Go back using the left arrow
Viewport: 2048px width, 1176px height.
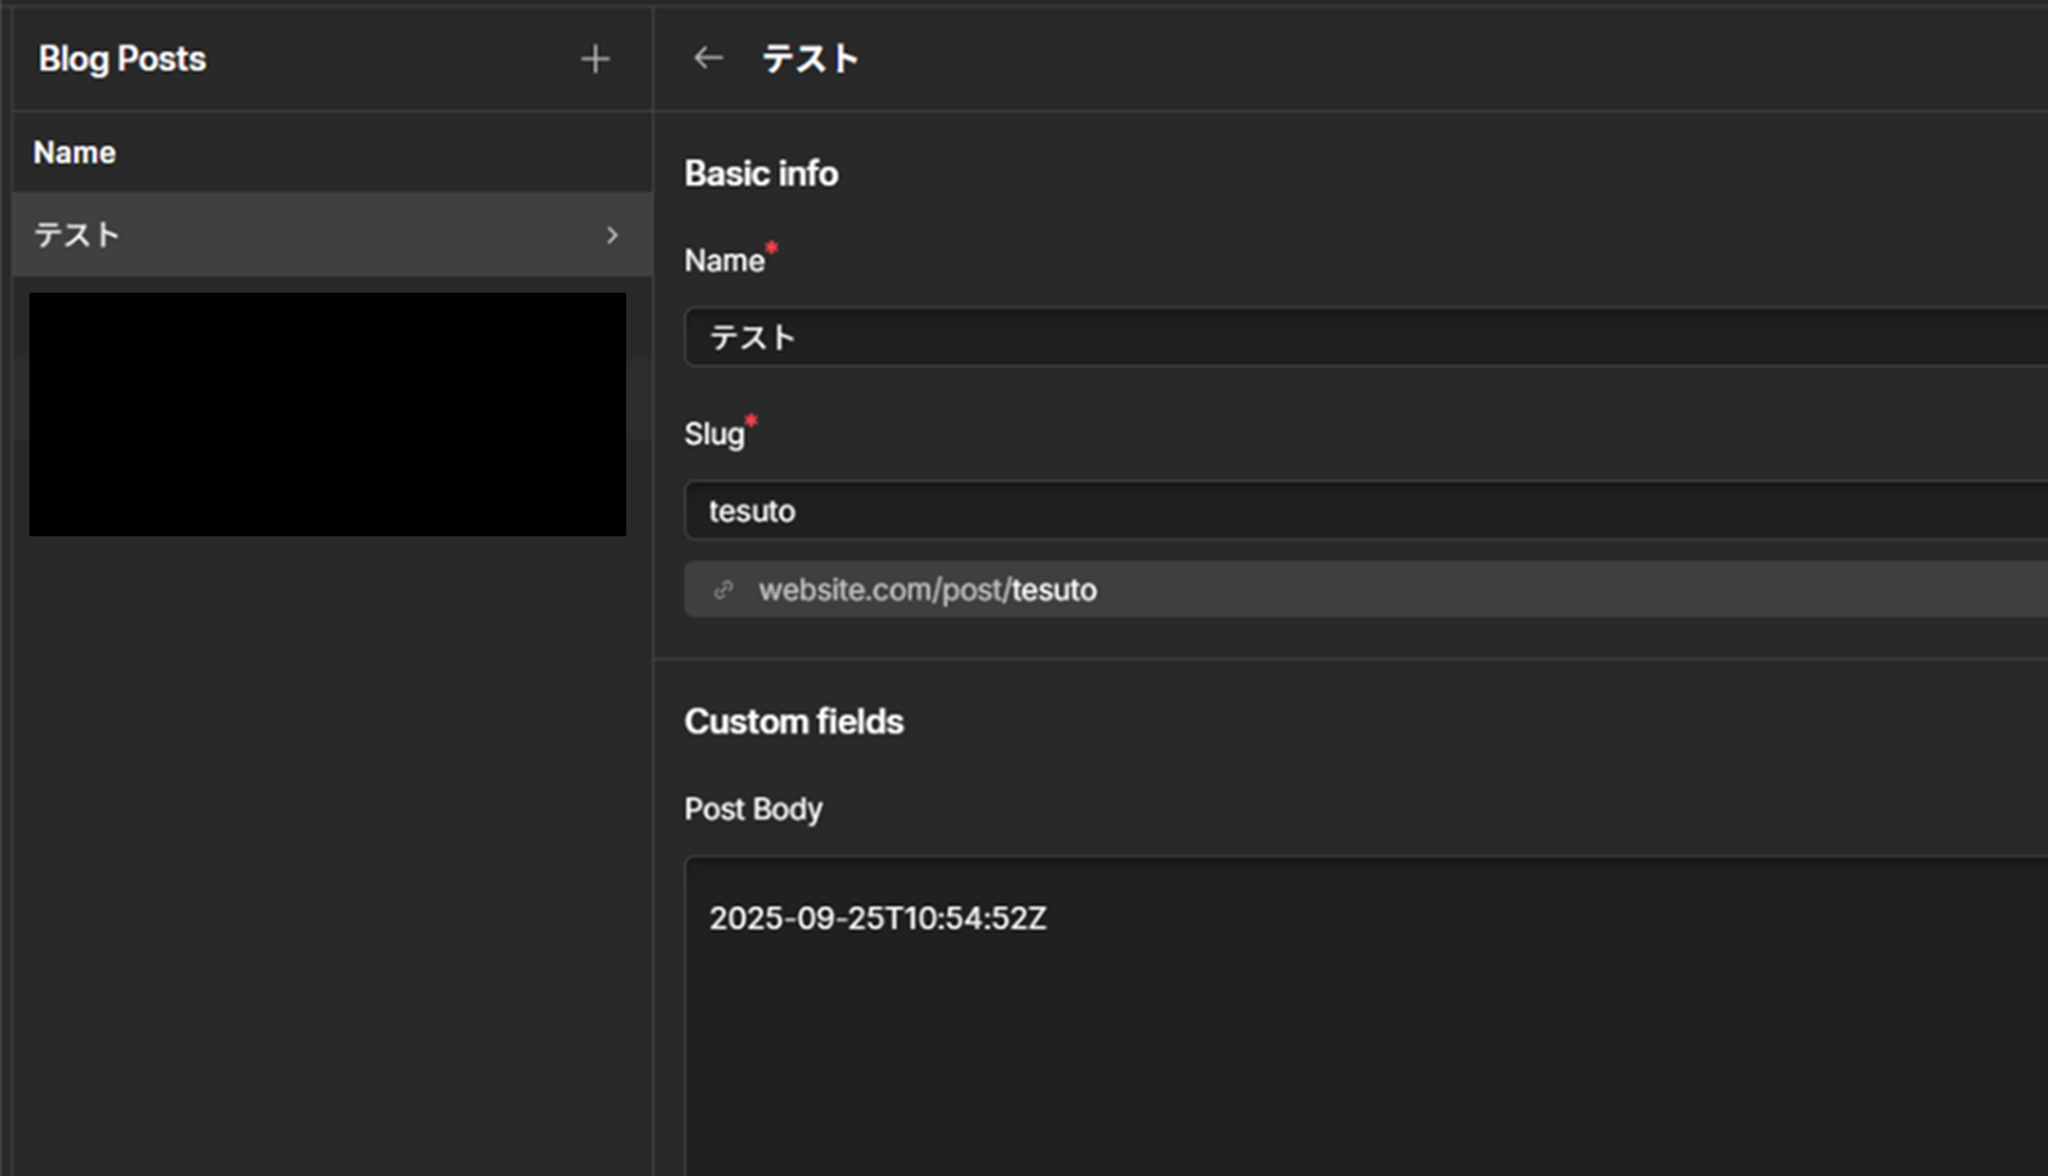(708, 58)
